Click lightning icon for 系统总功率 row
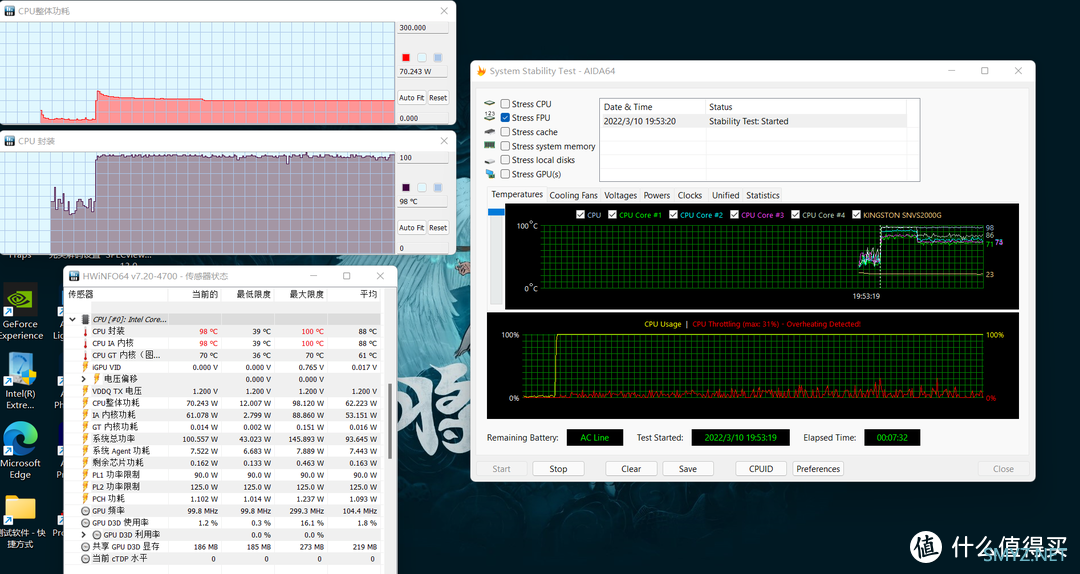 tap(85, 439)
